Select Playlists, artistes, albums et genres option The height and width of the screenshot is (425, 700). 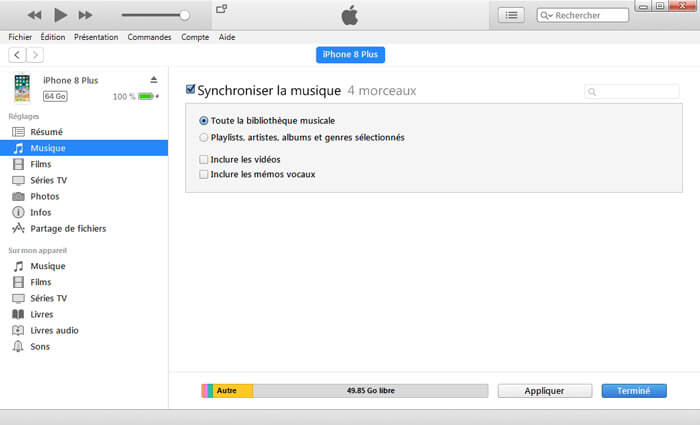[x=204, y=138]
